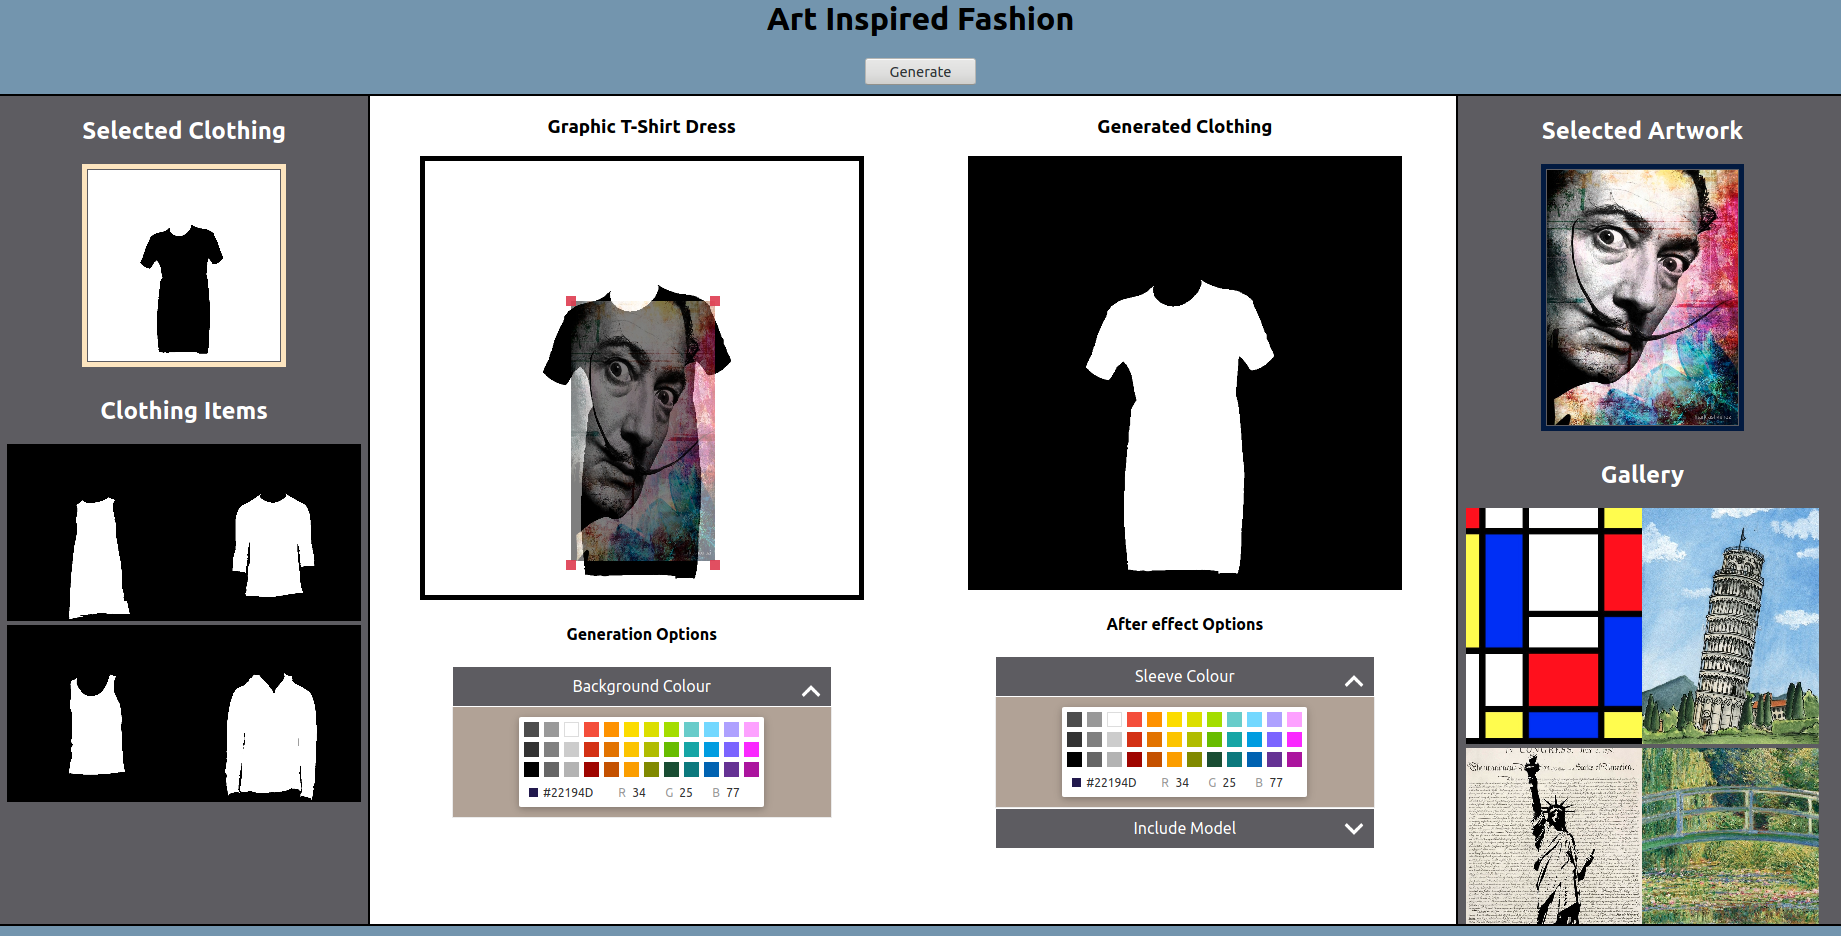Click hex field #22194D in Background Colour picker
The width and height of the screenshot is (1841, 936).
tap(568, 792)
